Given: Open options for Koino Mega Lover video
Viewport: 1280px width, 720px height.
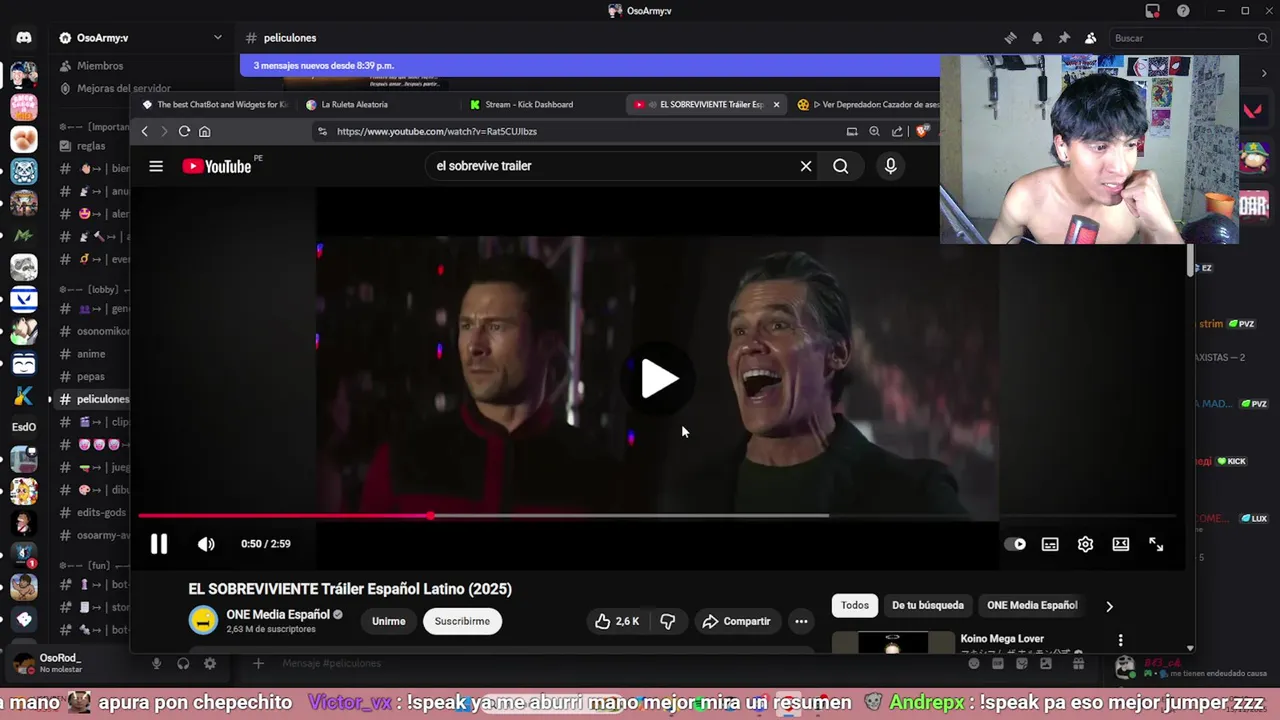Looking at the screenshot, I should point(1120,640).
